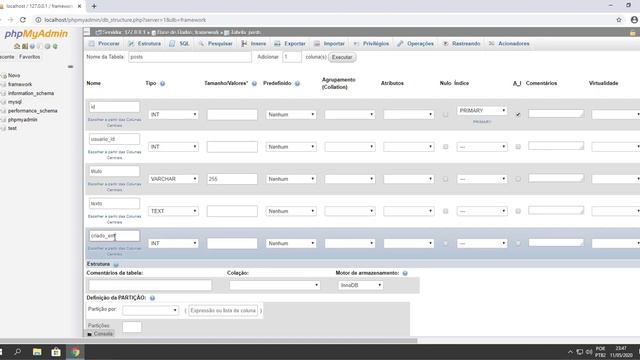640x360 pixels.
Task: Click the padlock icon at top-right of page
Action: 633,32
